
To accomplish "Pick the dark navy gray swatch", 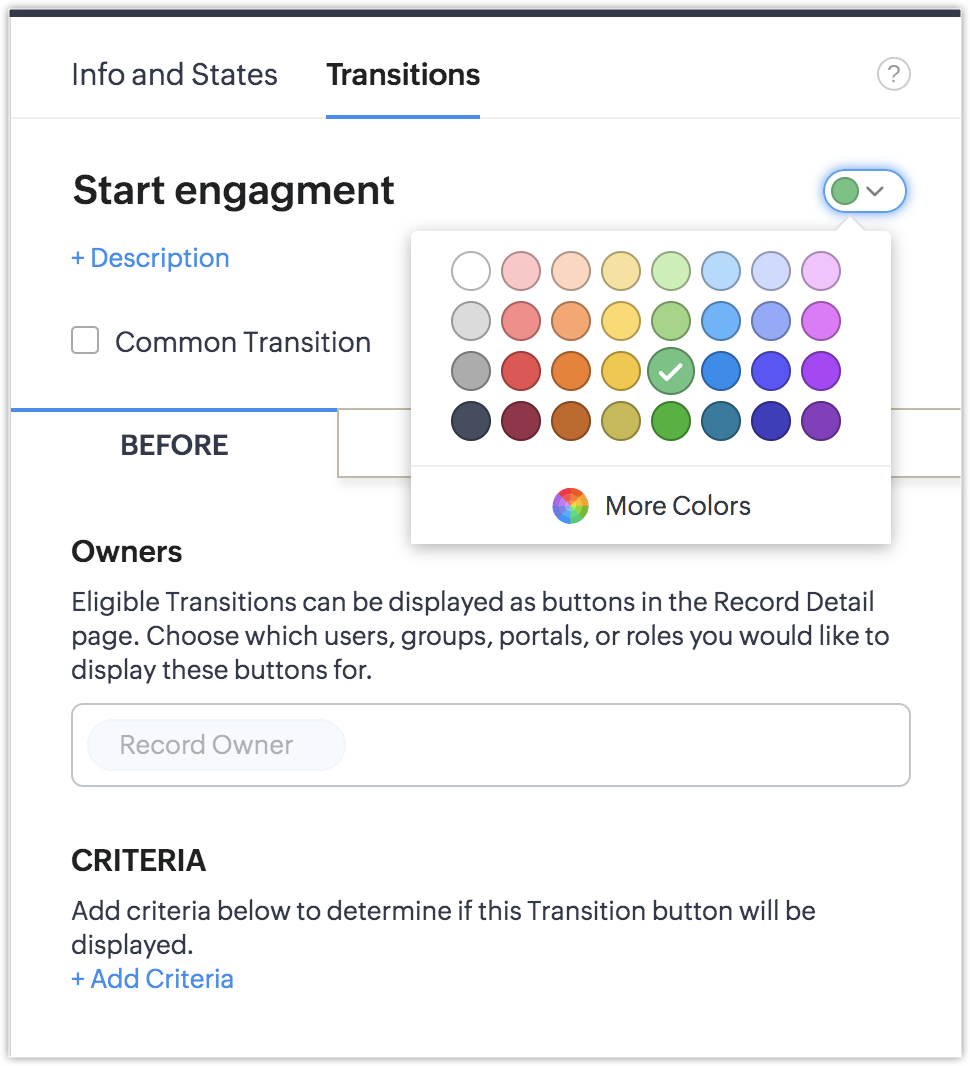I will 471,421.
